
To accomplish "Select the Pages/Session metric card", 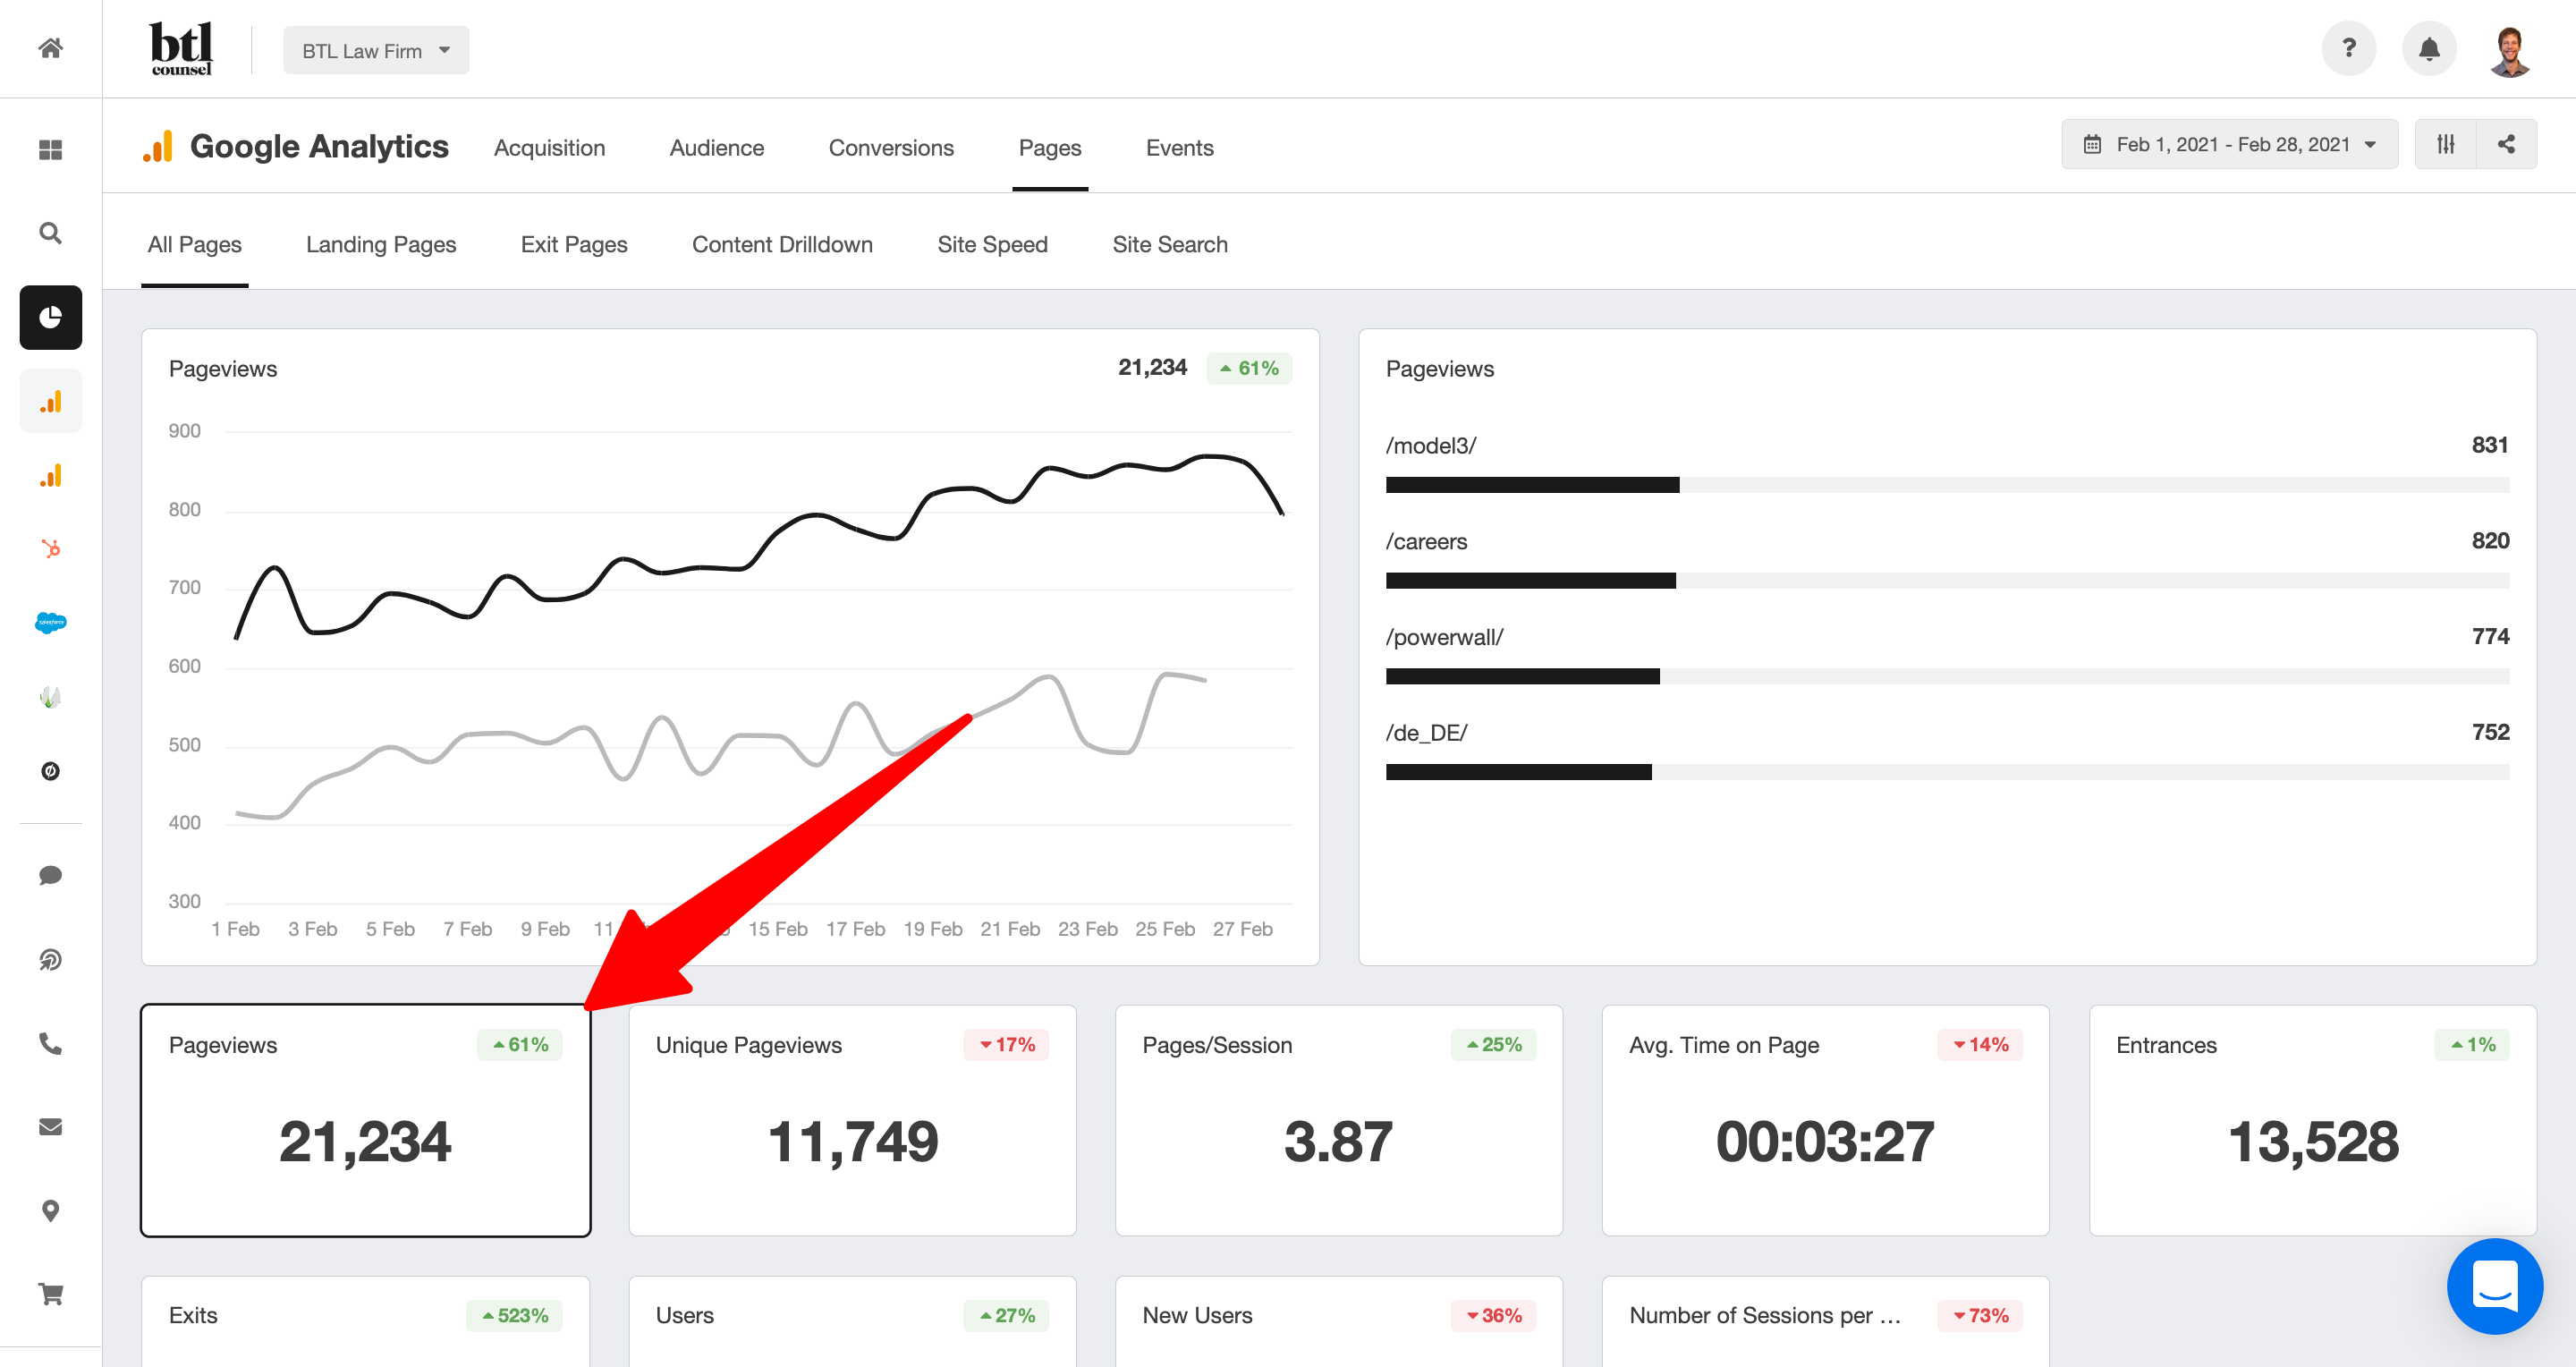I will click(x=1338, y=1120).
